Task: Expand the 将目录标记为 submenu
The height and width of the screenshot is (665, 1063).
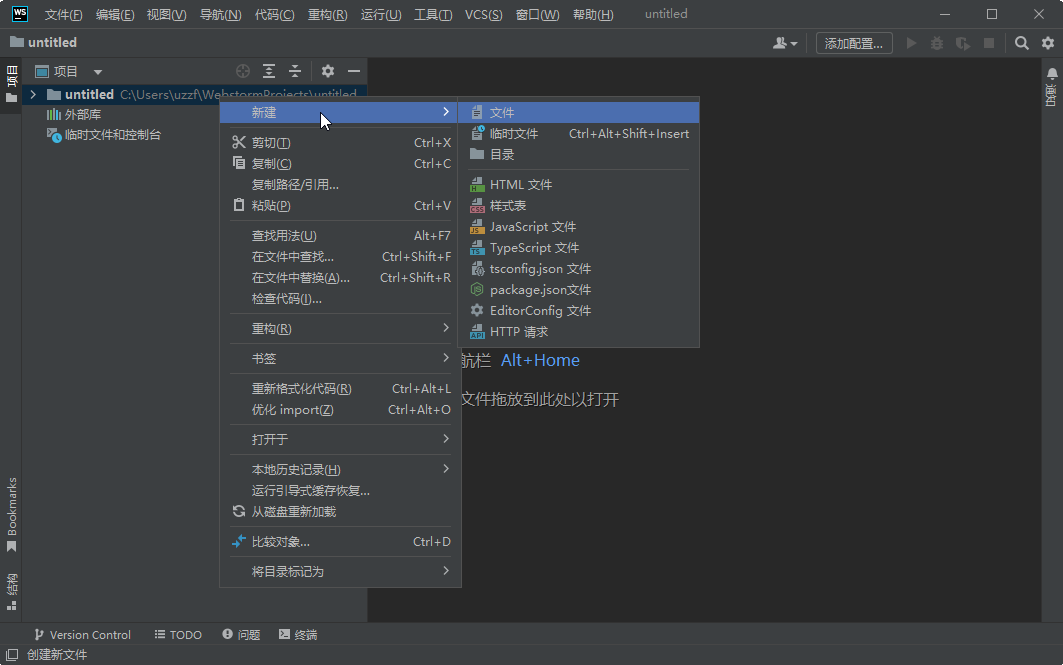Action: (445, 571)
